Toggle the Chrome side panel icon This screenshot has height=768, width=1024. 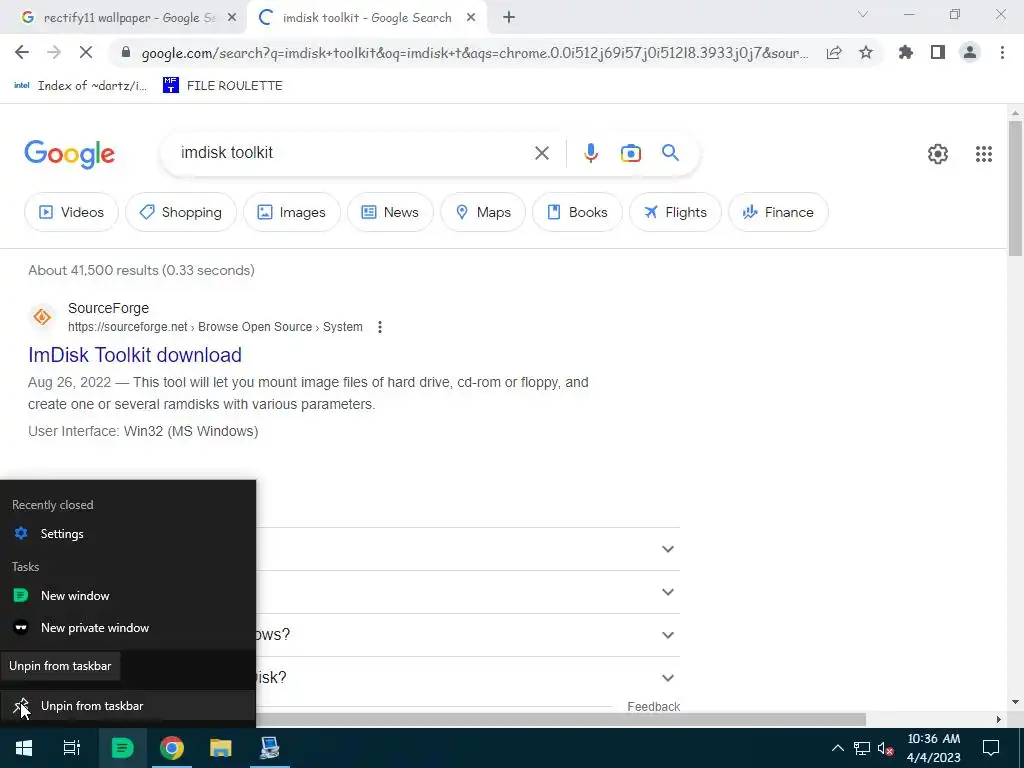point(938,53)
